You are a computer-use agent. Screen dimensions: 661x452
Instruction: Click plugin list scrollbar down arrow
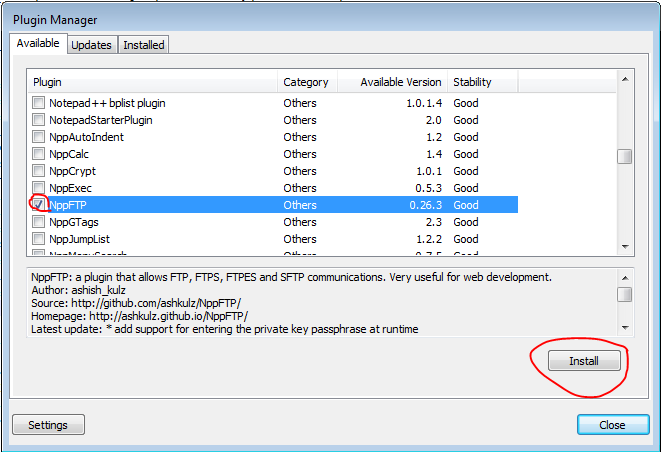(625, 247)
